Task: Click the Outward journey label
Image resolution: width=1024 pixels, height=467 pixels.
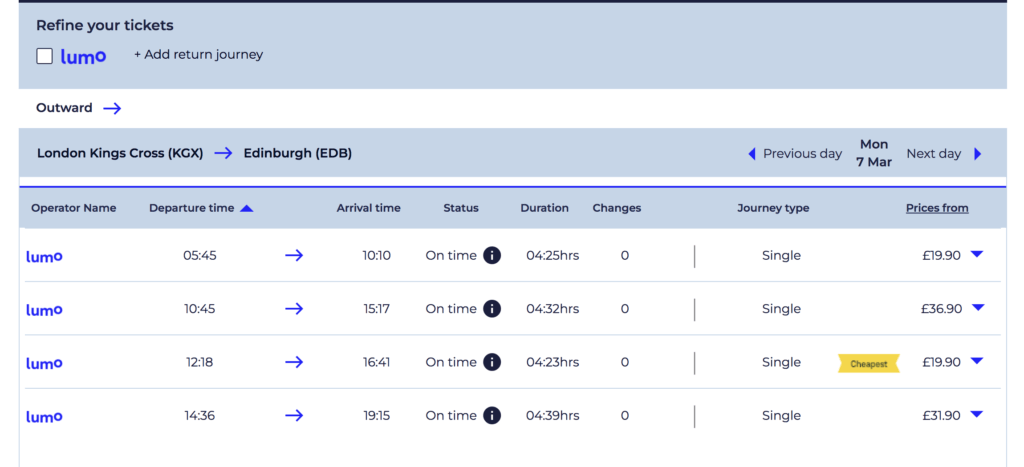Action: (64, 108)
